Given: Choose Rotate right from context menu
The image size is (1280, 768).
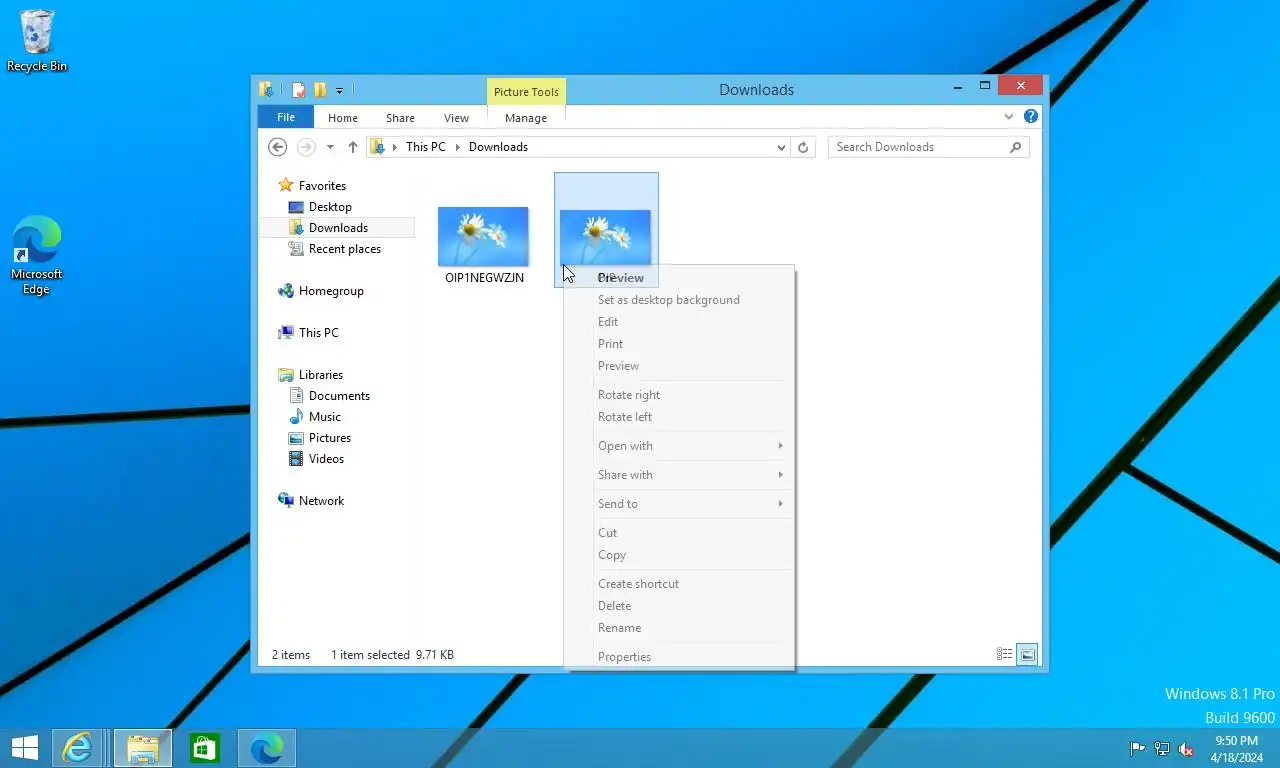Looking at the screenshot, I should pyautogui.click(x=629, y=395).
